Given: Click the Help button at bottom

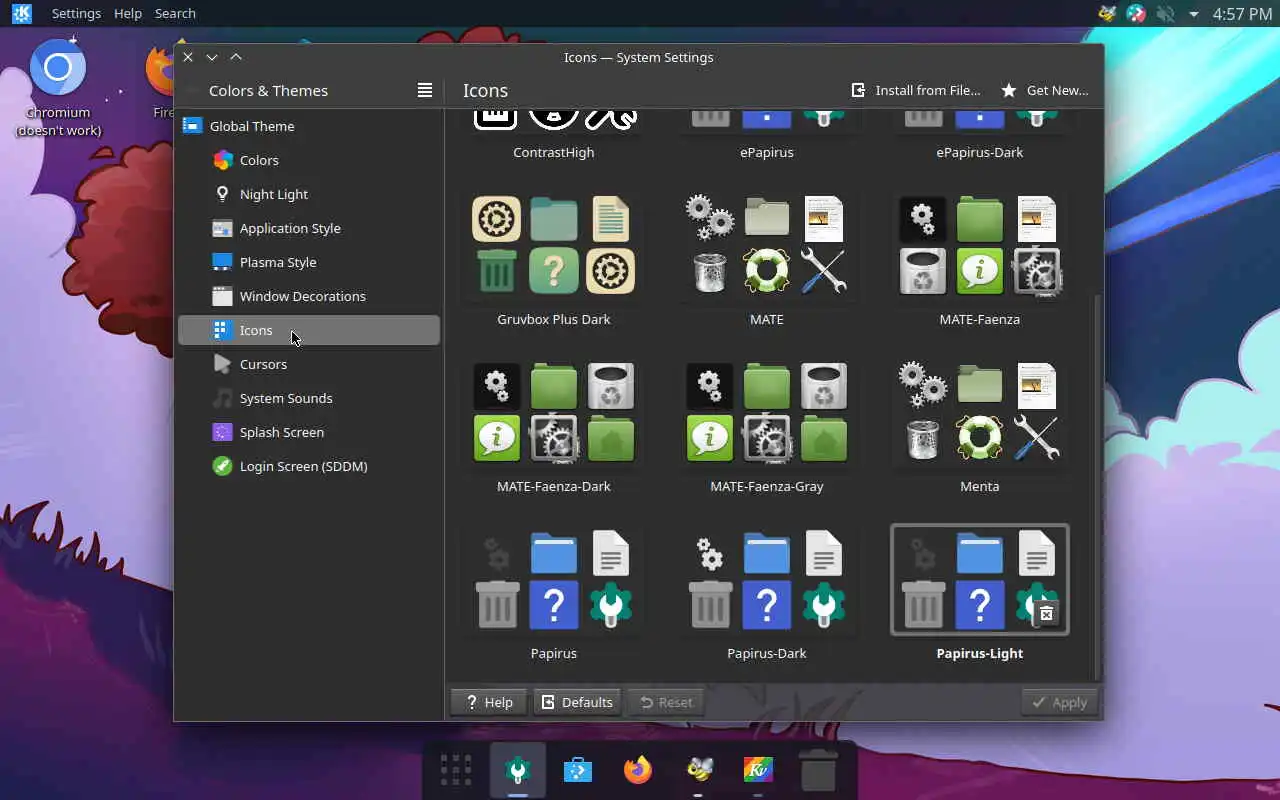Looking at the screenshot, I should point(488,702).
